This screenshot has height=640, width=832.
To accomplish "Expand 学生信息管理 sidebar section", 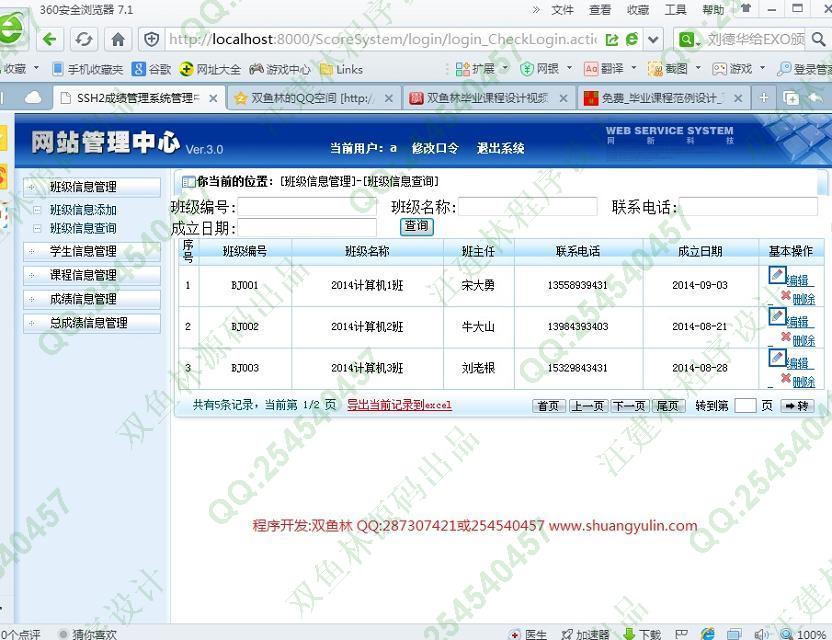I will click(x=92, y=252).
